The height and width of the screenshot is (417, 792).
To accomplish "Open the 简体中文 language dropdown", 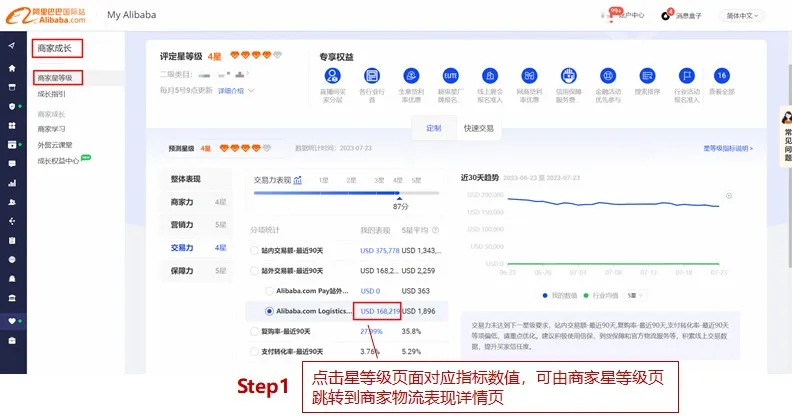I will [742, 16].
